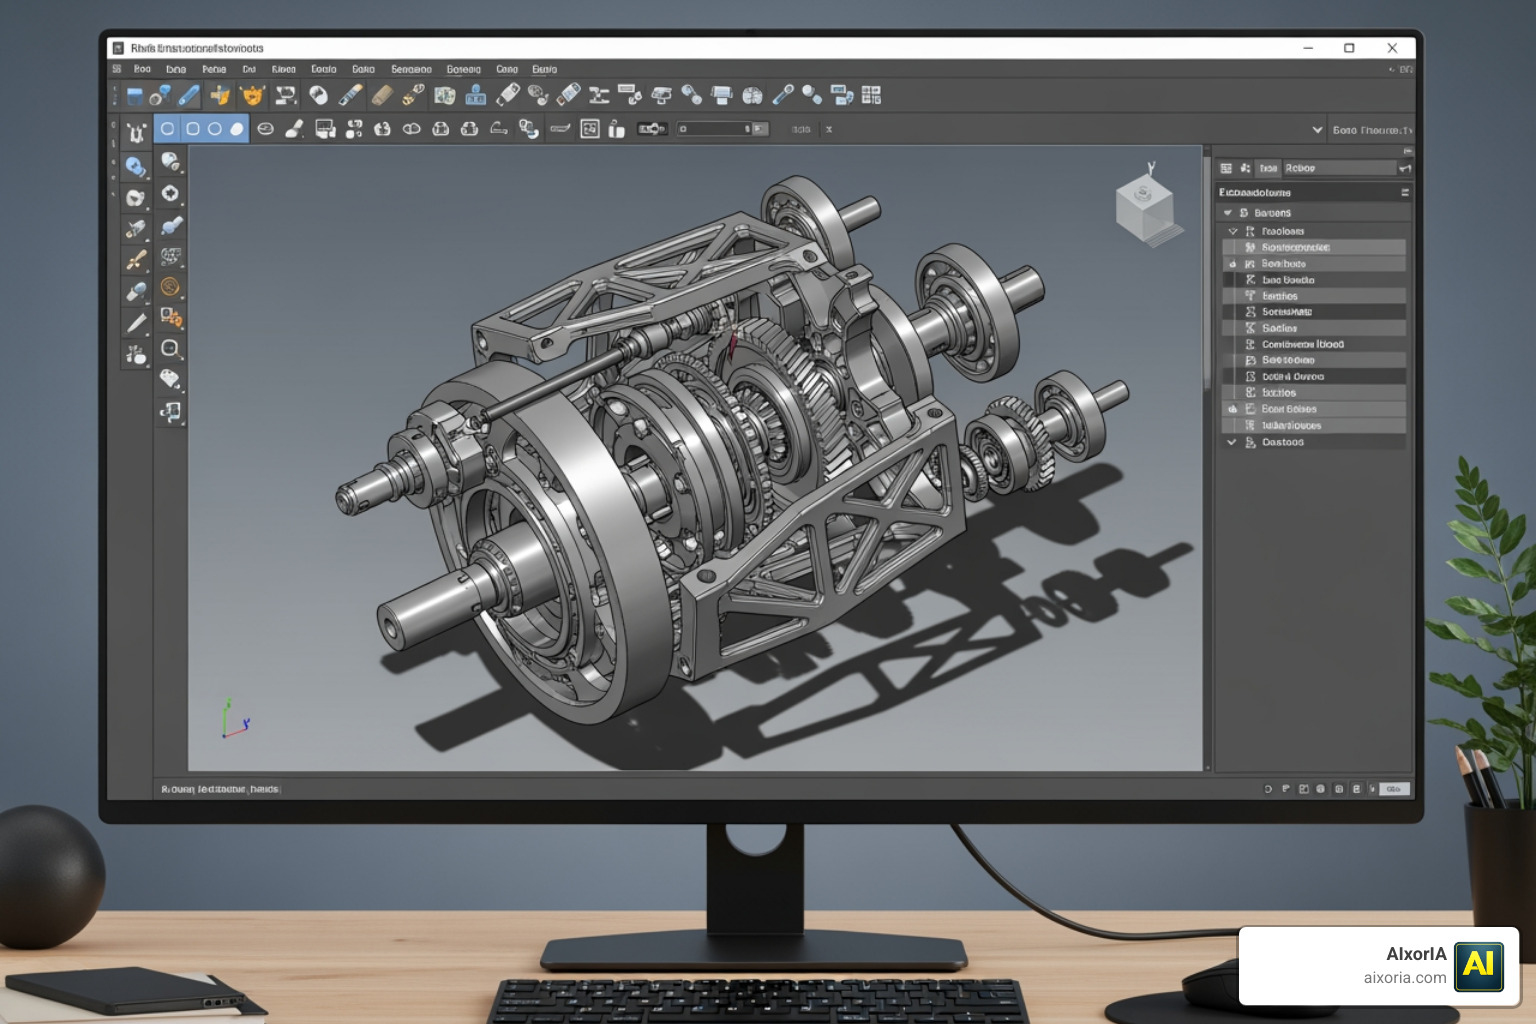
Task: Select the star gear icon in left palette
Action: (x=170, y=193)
